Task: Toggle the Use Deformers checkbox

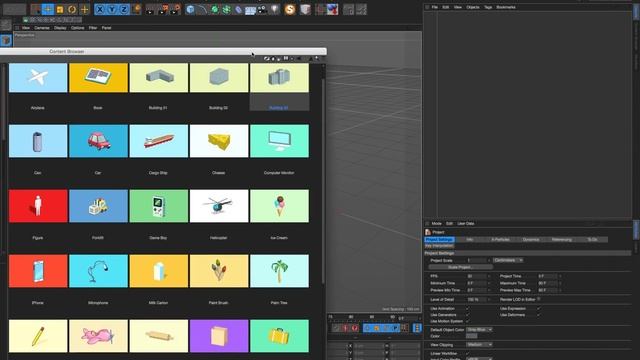Action: pos(539,315)
